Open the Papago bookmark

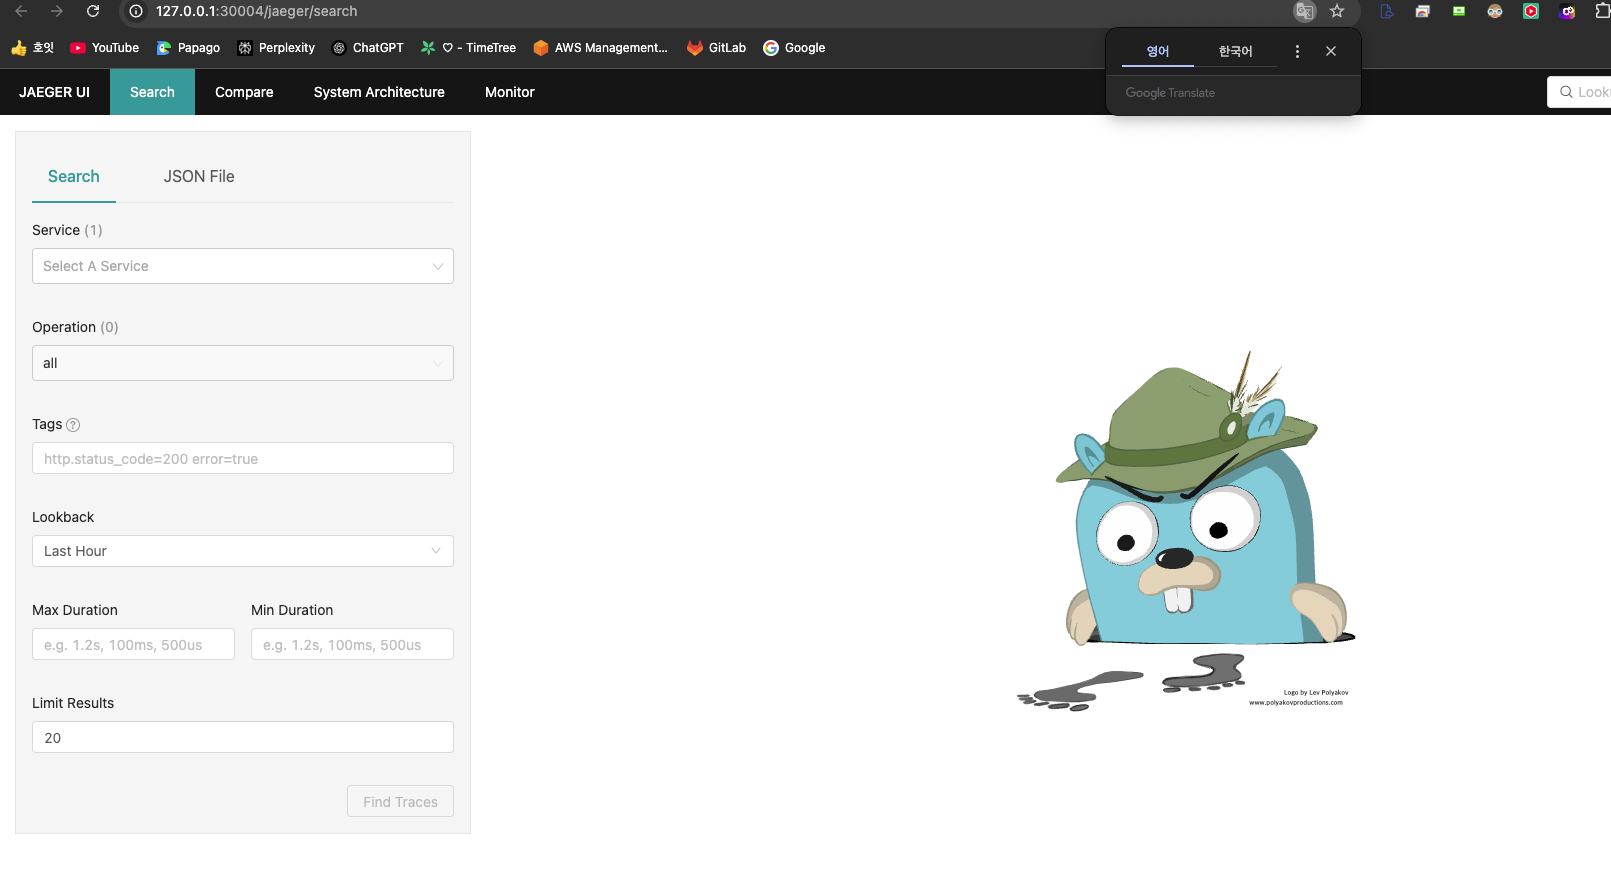click(x=189, y=48)
